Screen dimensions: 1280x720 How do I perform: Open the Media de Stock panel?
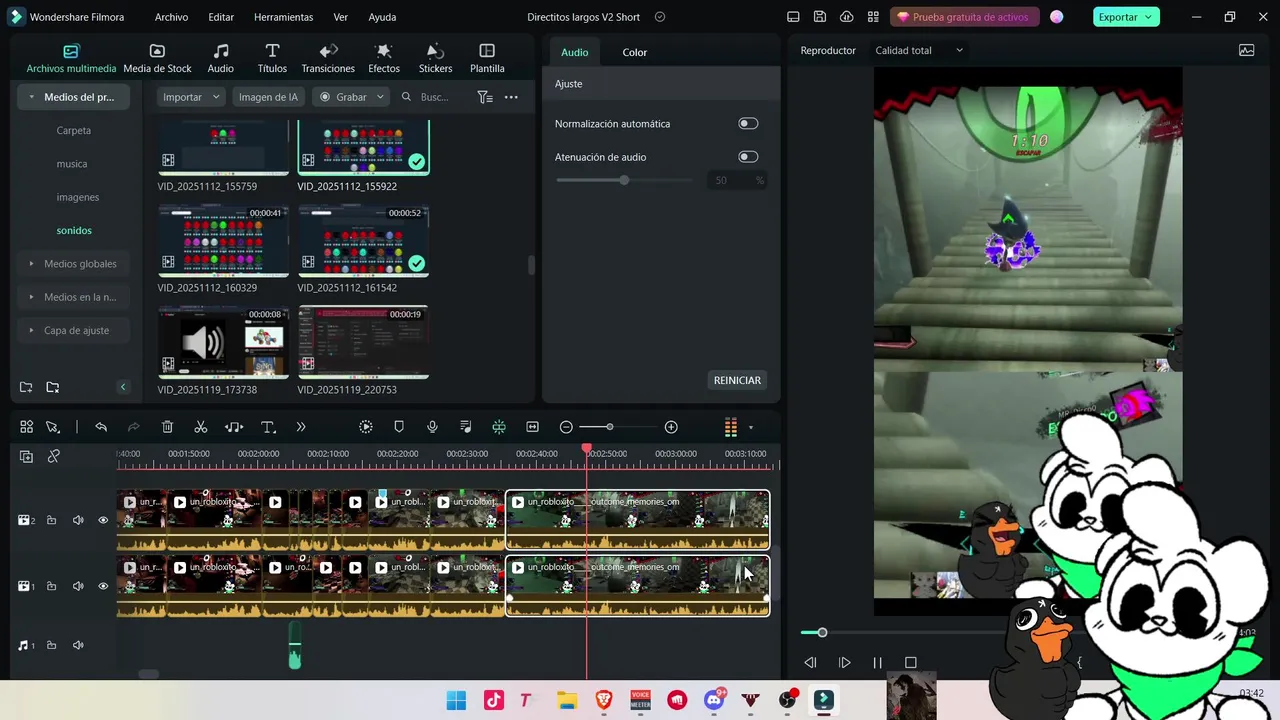157,59
